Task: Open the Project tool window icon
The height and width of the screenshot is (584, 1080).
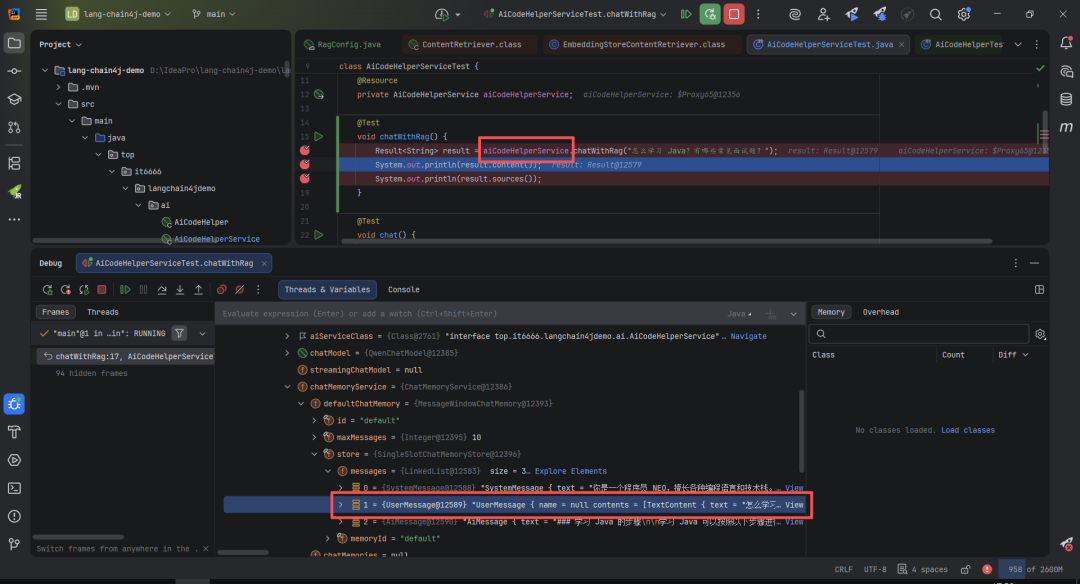Action: [x=14, y=43]
